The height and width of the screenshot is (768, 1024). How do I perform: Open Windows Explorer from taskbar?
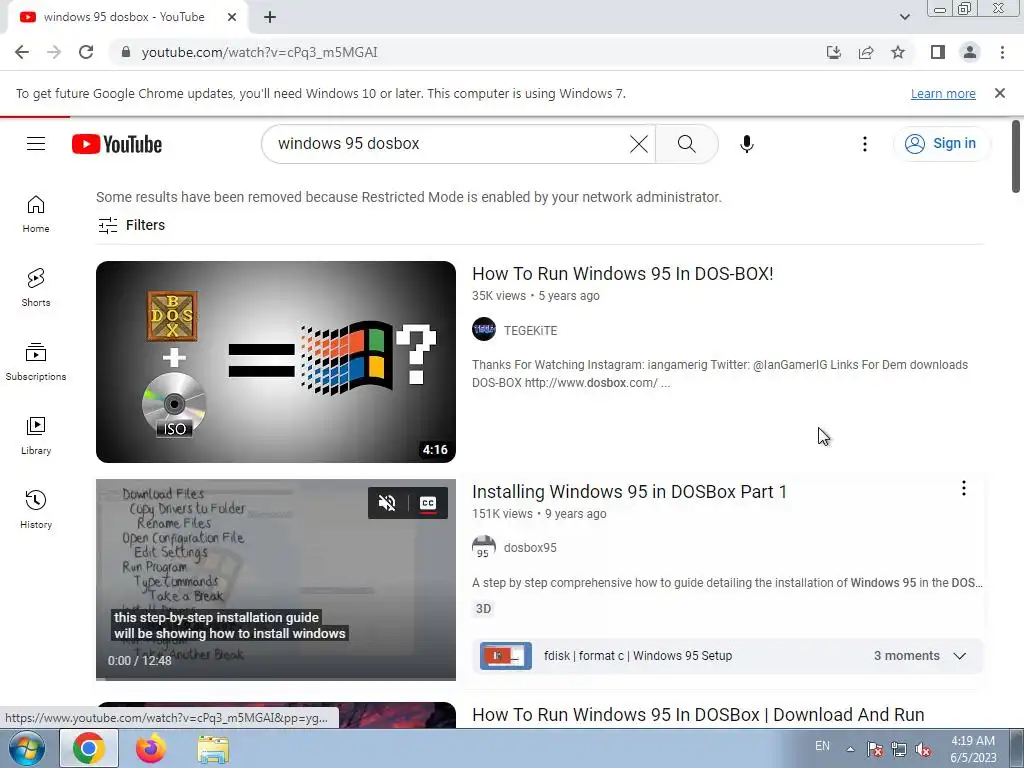pos(213,749)
